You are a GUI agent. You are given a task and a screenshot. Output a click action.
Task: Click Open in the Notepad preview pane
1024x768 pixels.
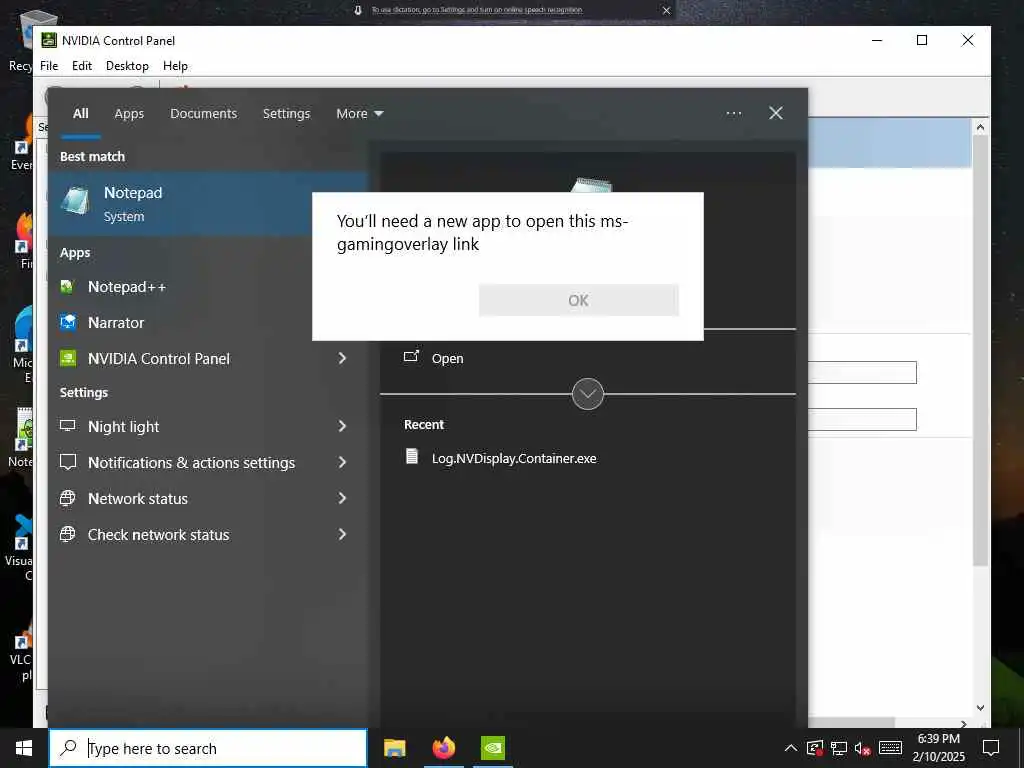(447, 359)
